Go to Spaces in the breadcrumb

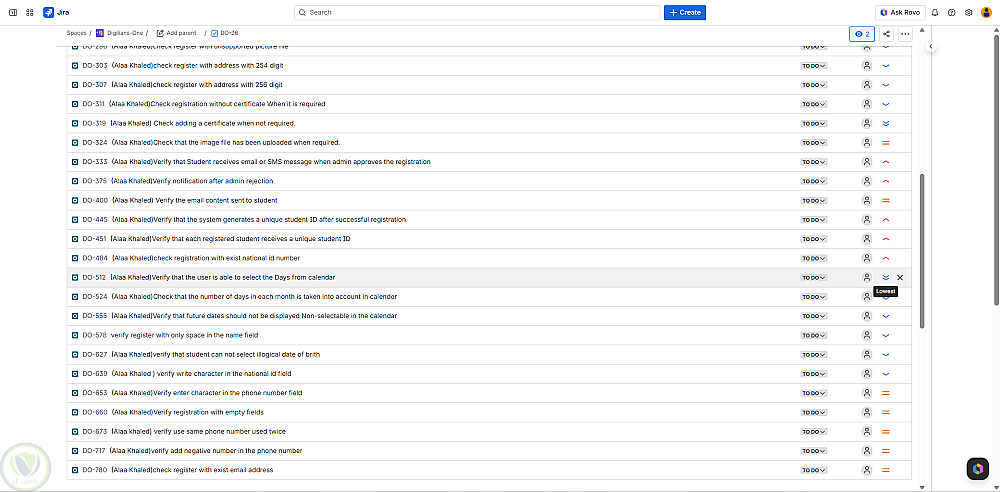pyautogui.click(x=77, y=33)
